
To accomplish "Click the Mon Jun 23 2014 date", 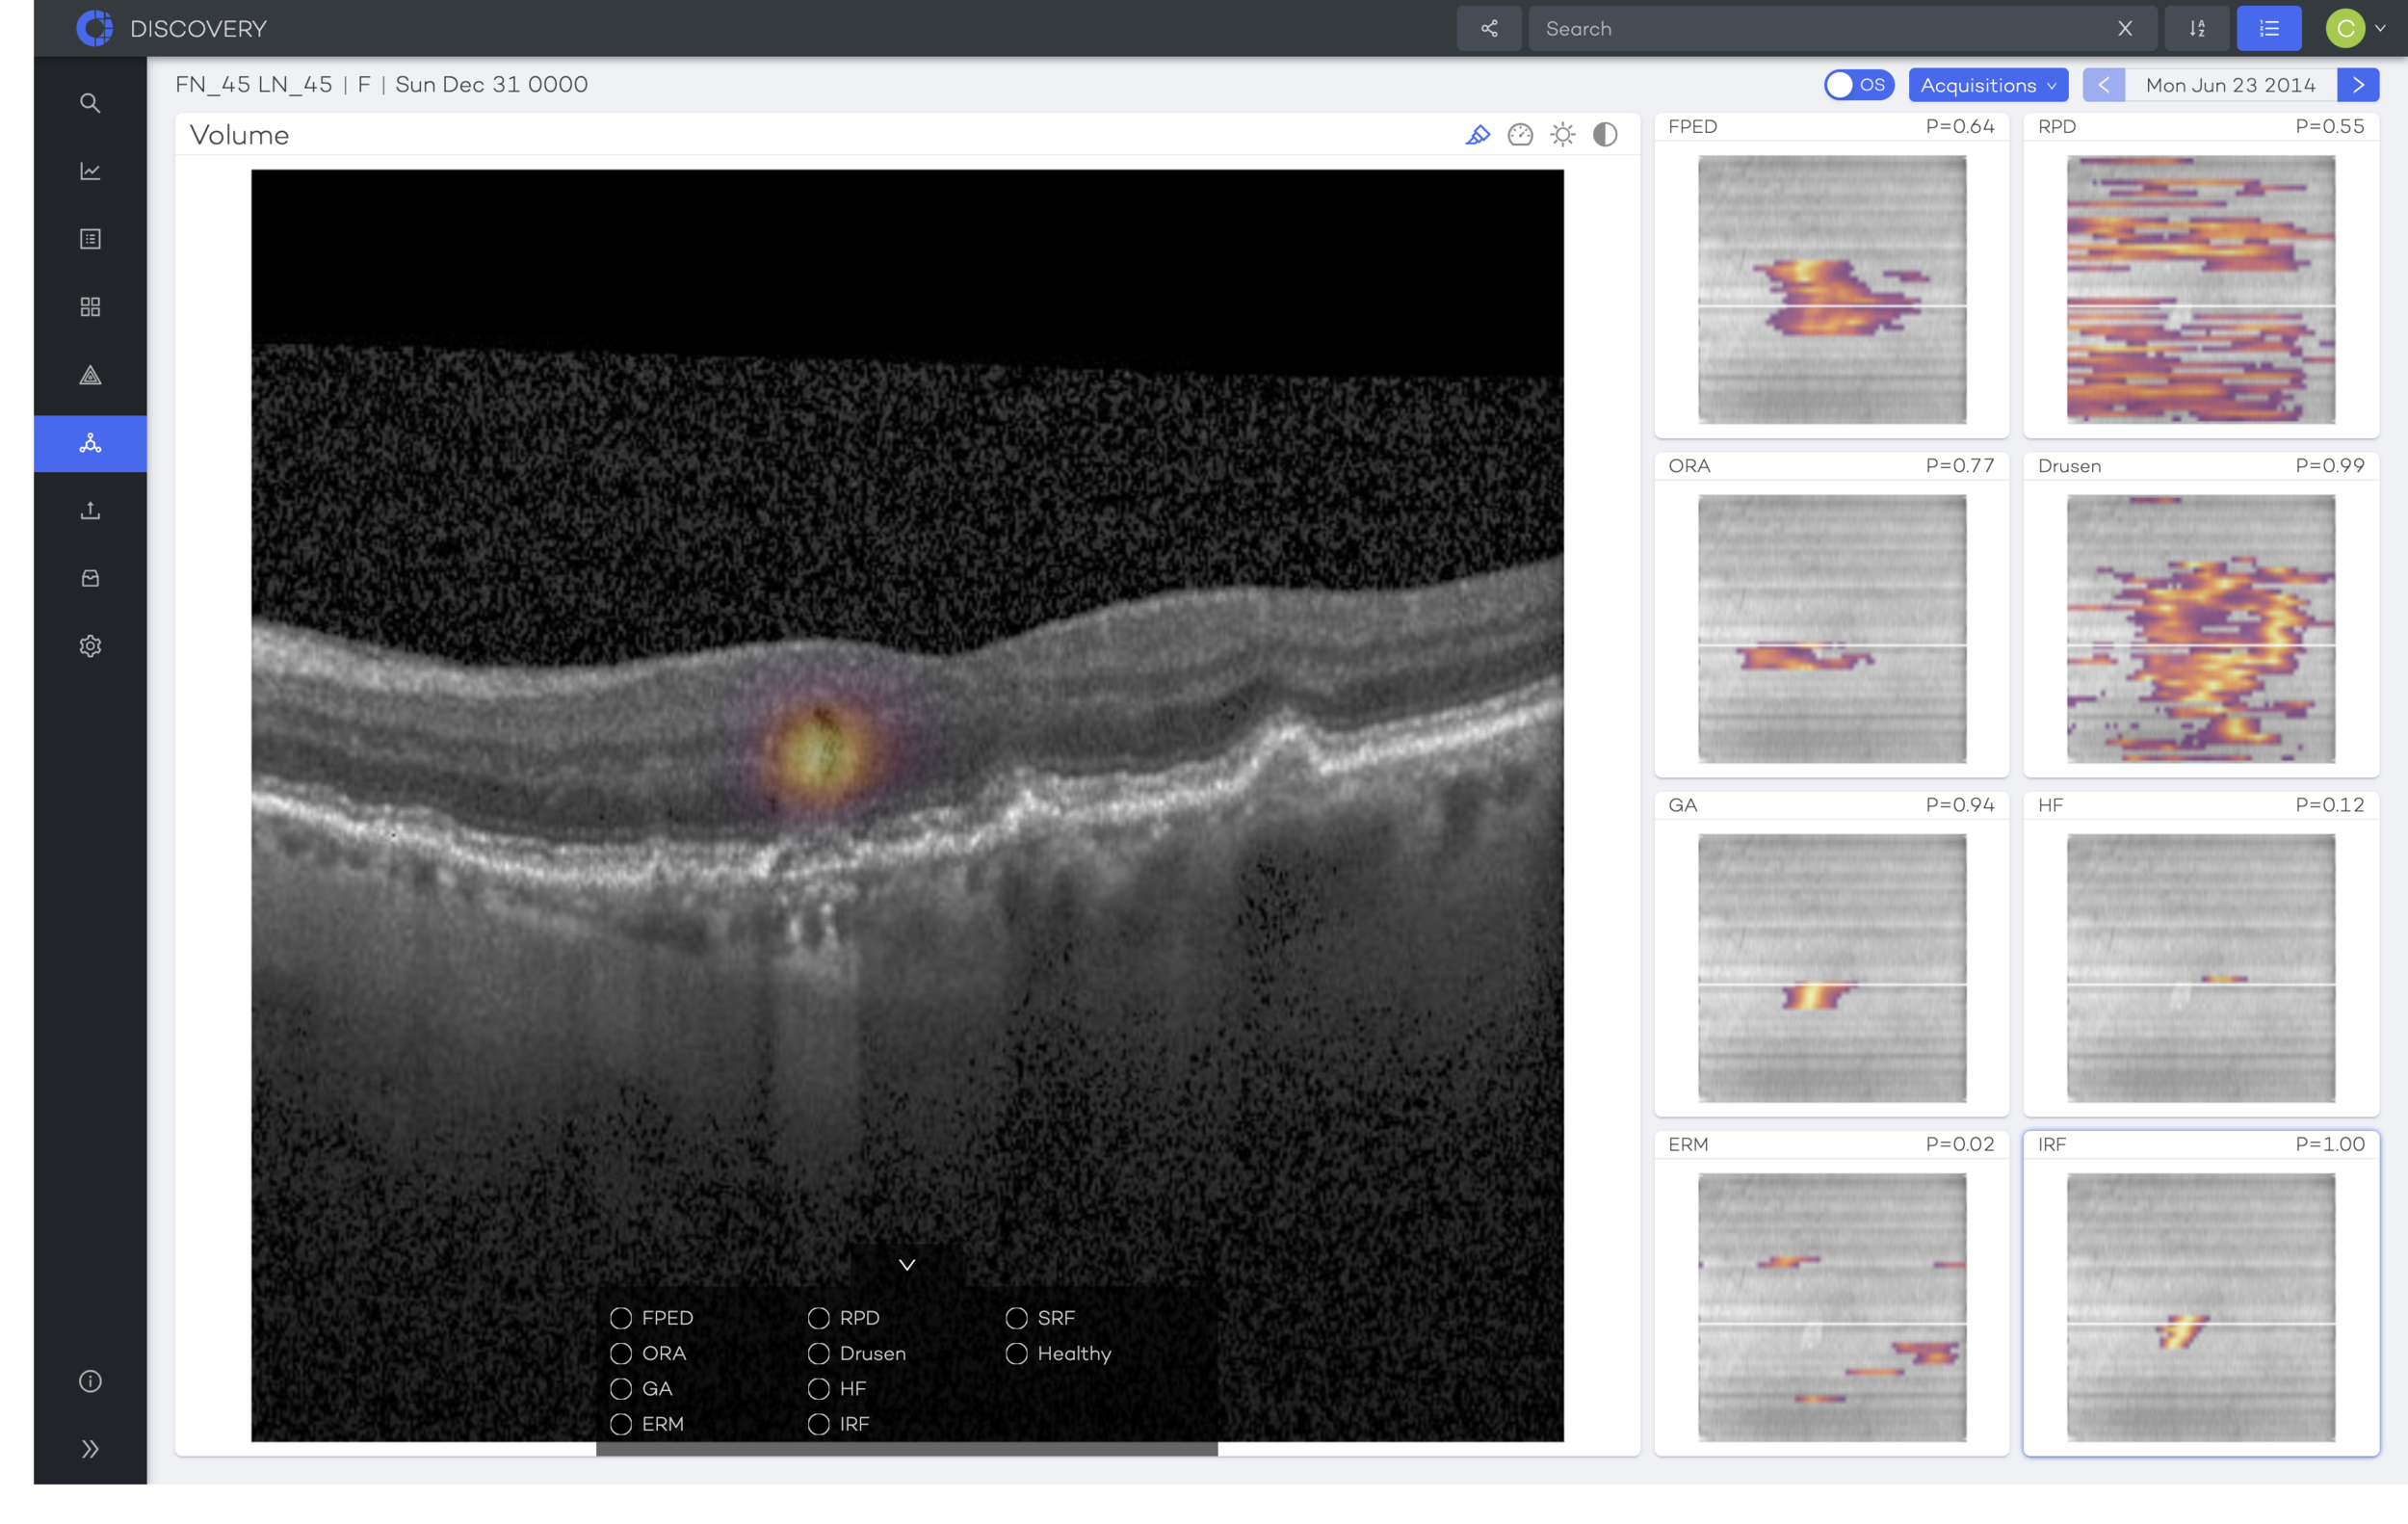I will pyautogui.click(x=2231, y=85).
